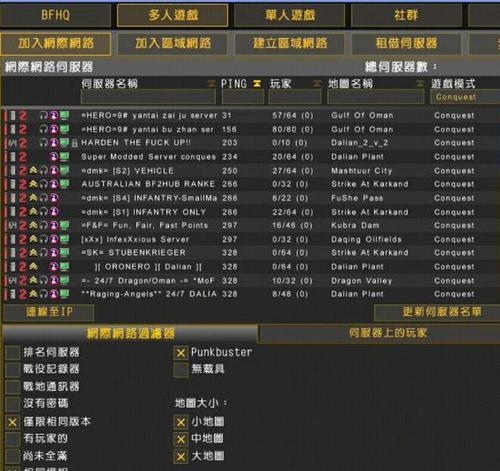Enable the 尚未全滿 filter checkbox
500x471 pixels.
tap(13, 456)
